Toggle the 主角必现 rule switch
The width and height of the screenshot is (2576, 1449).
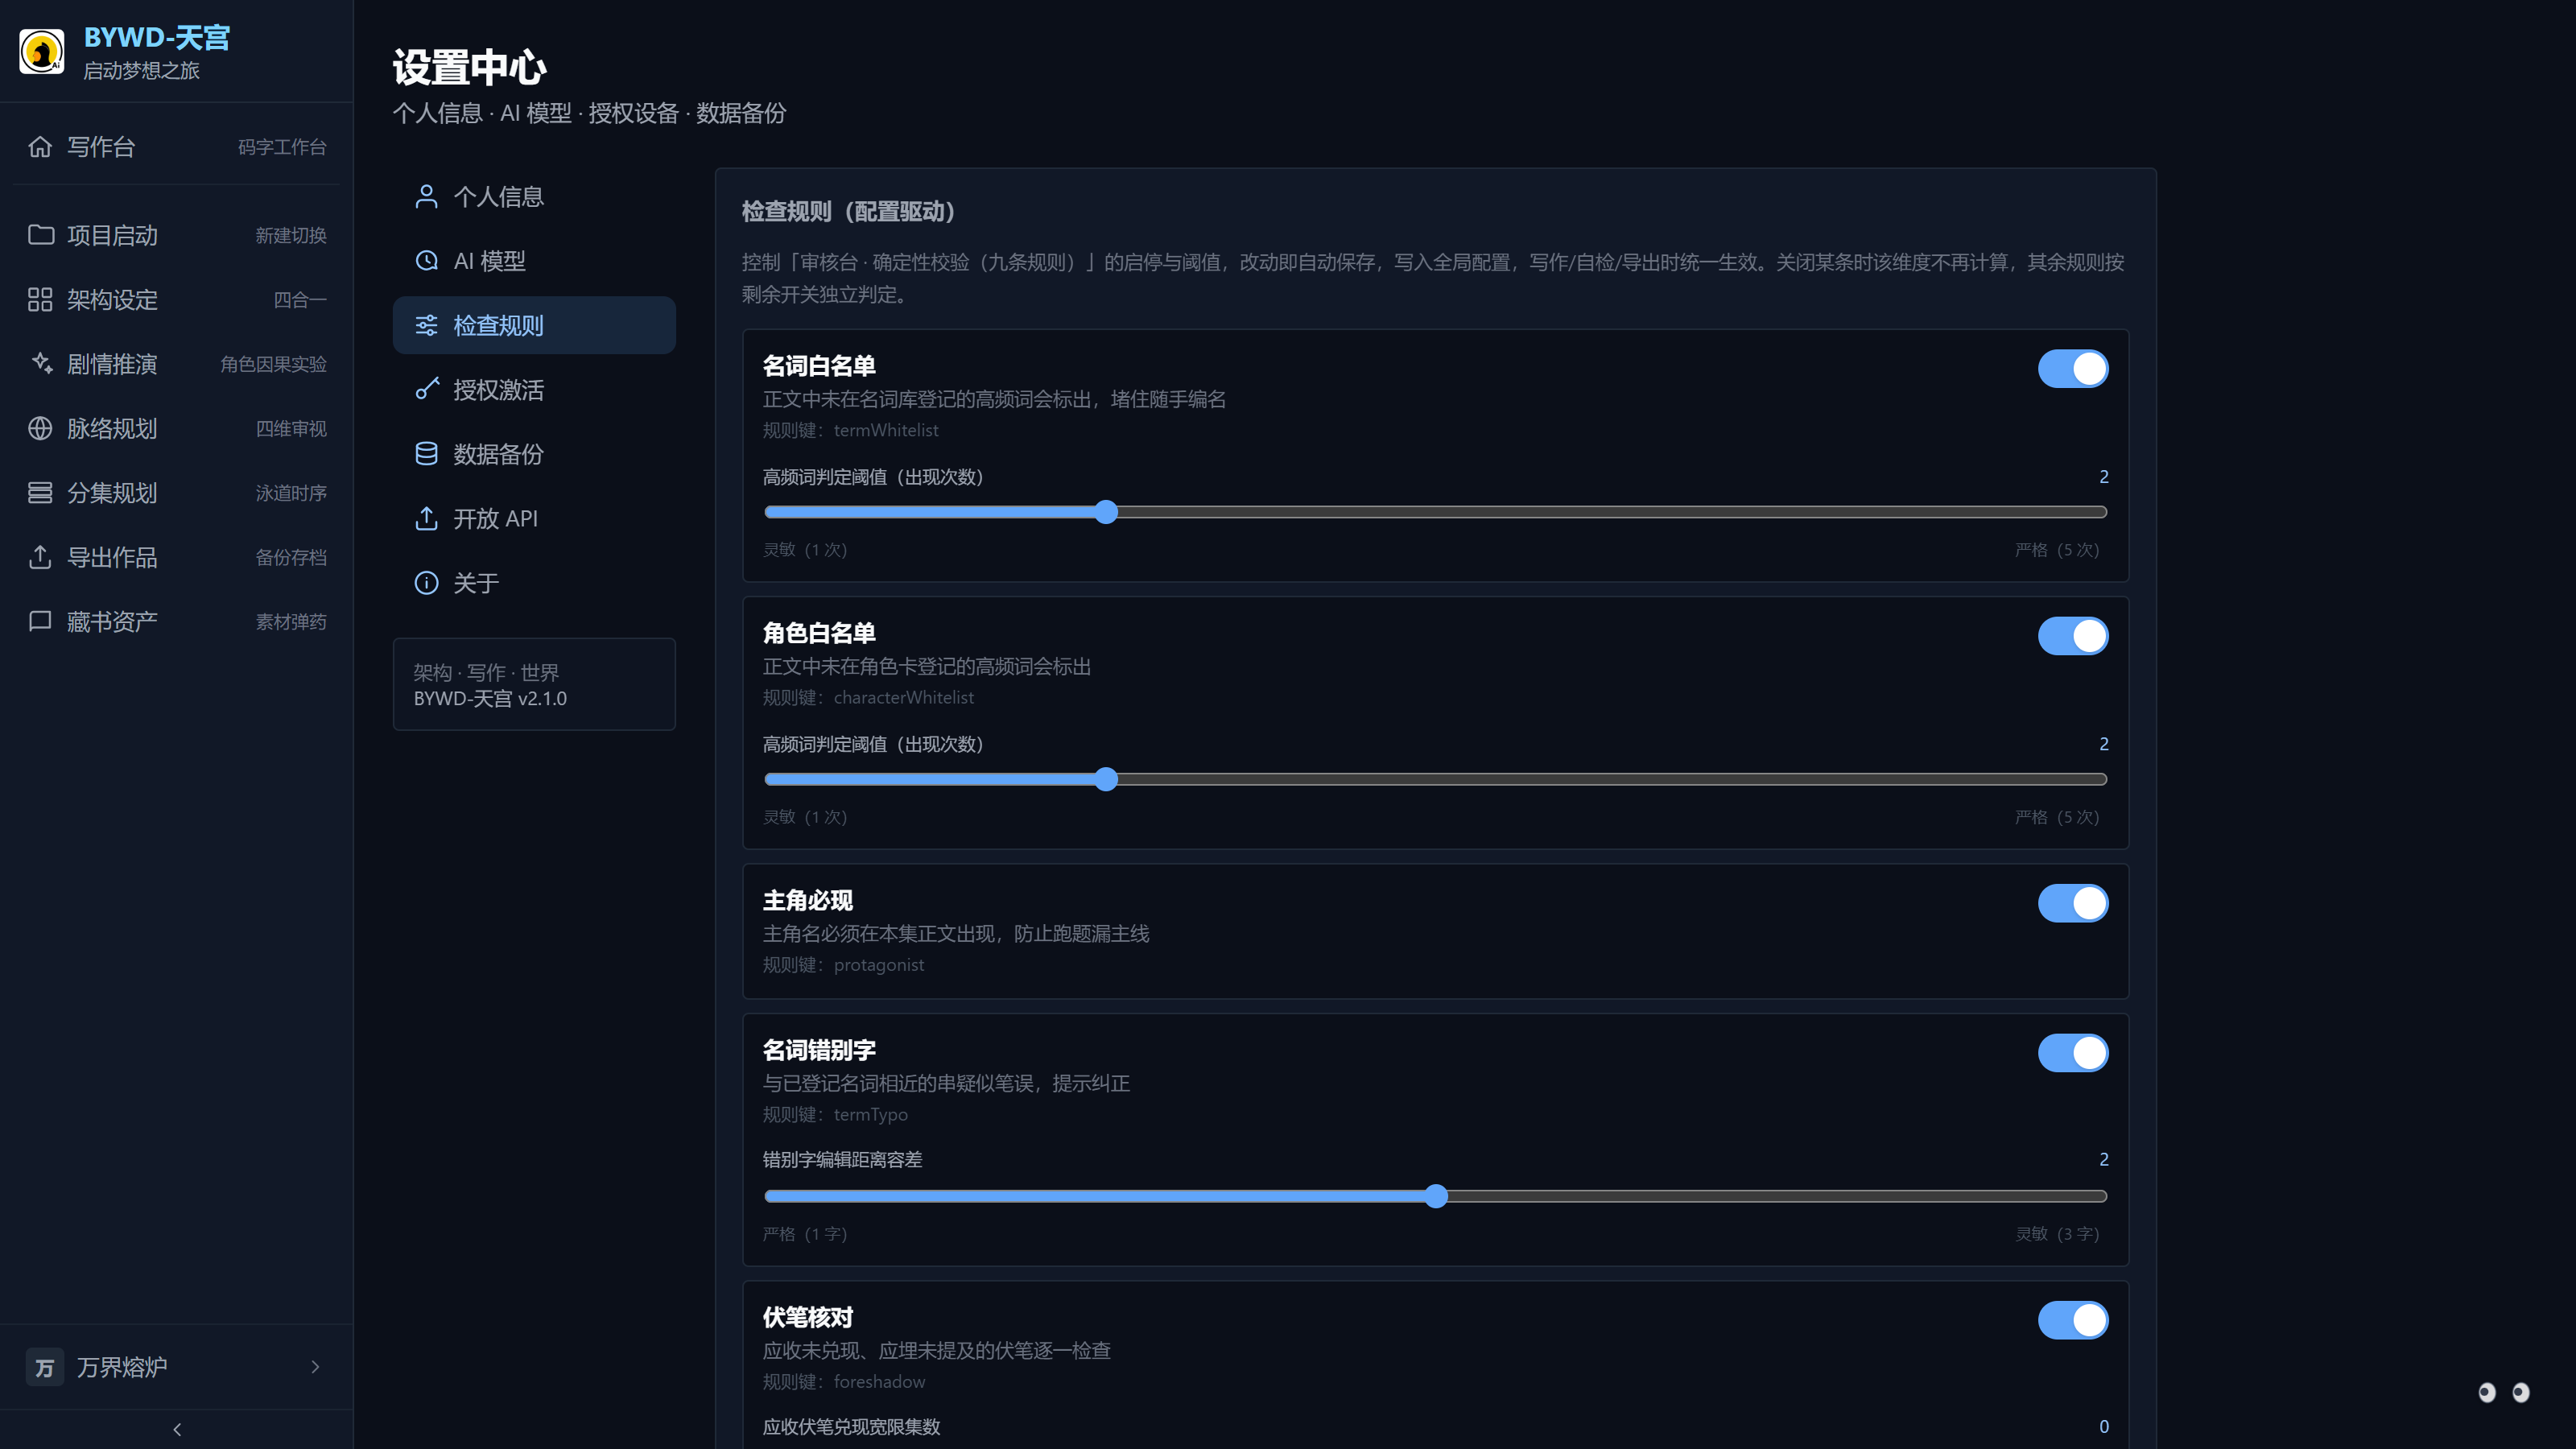click(2073, 903)
